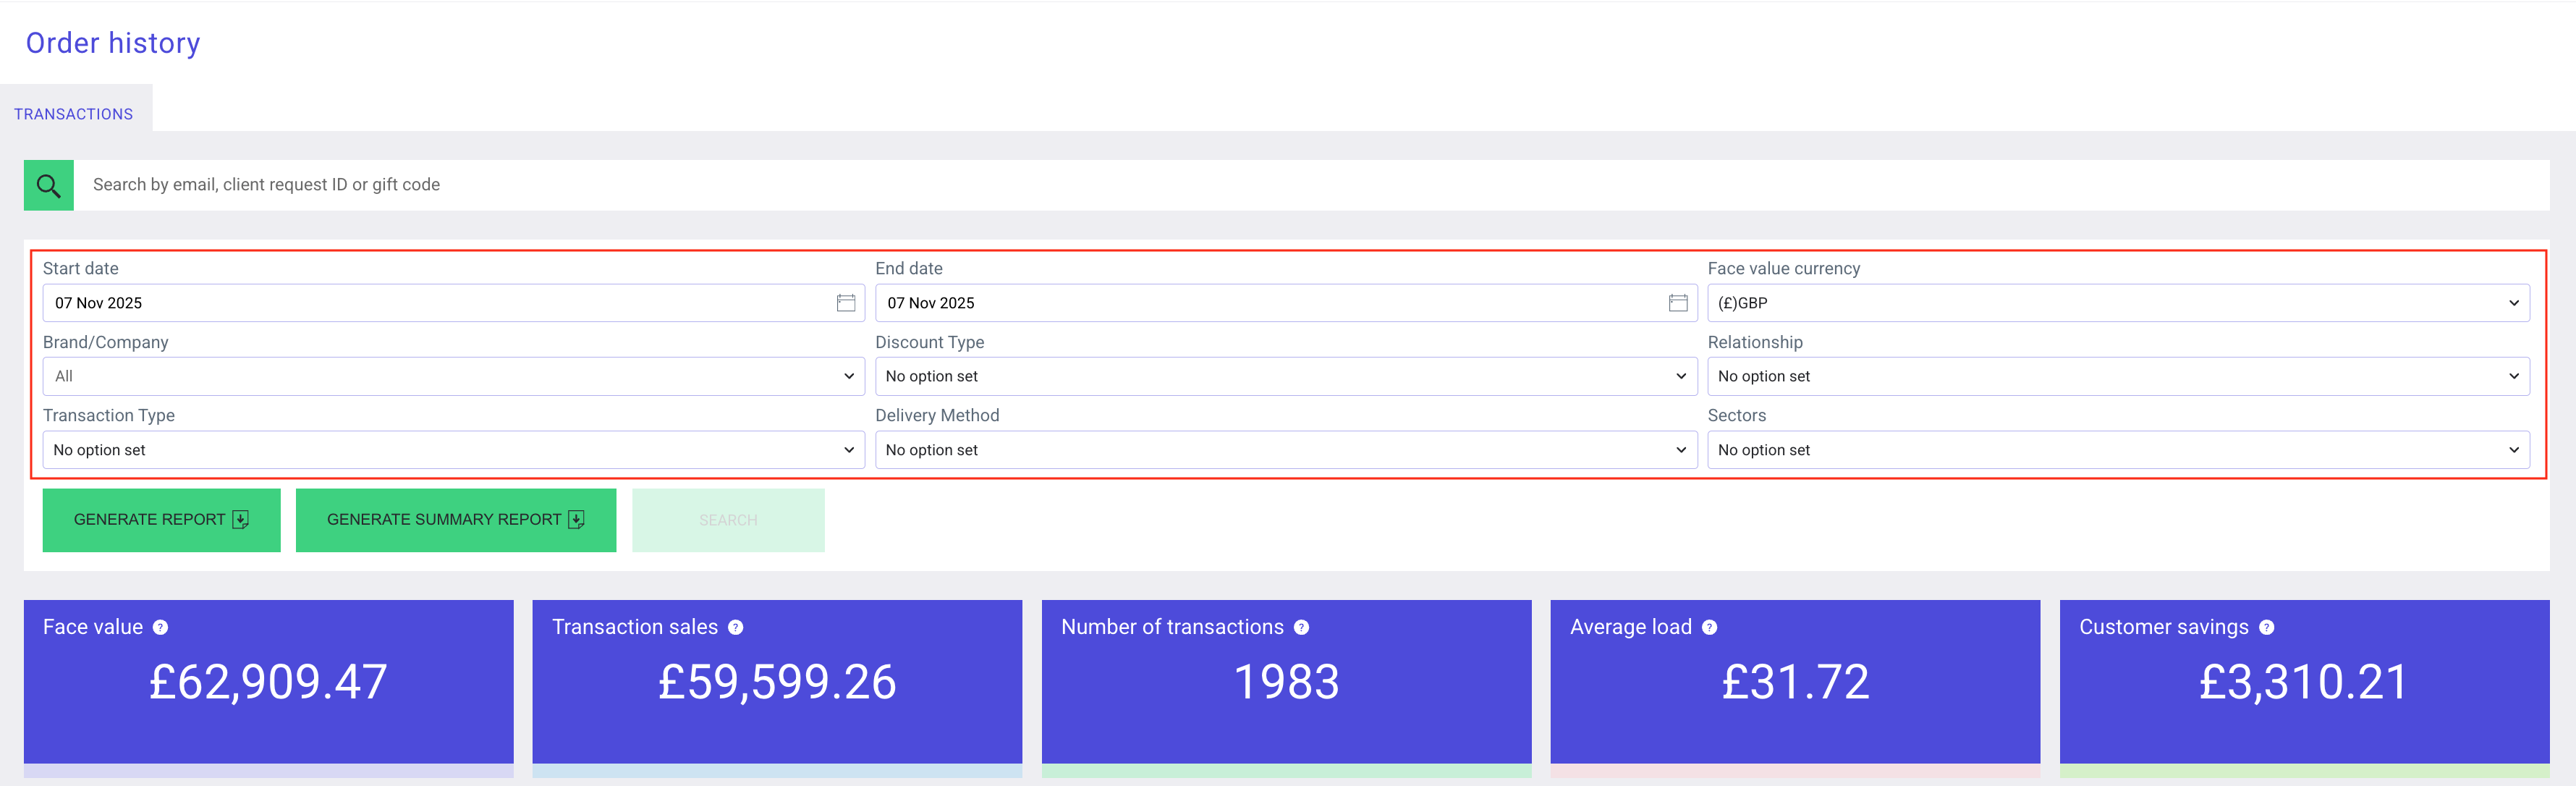Focus the email or gift code search field
This screenshot has height=786, width=2576.
tap(1300, 185)
